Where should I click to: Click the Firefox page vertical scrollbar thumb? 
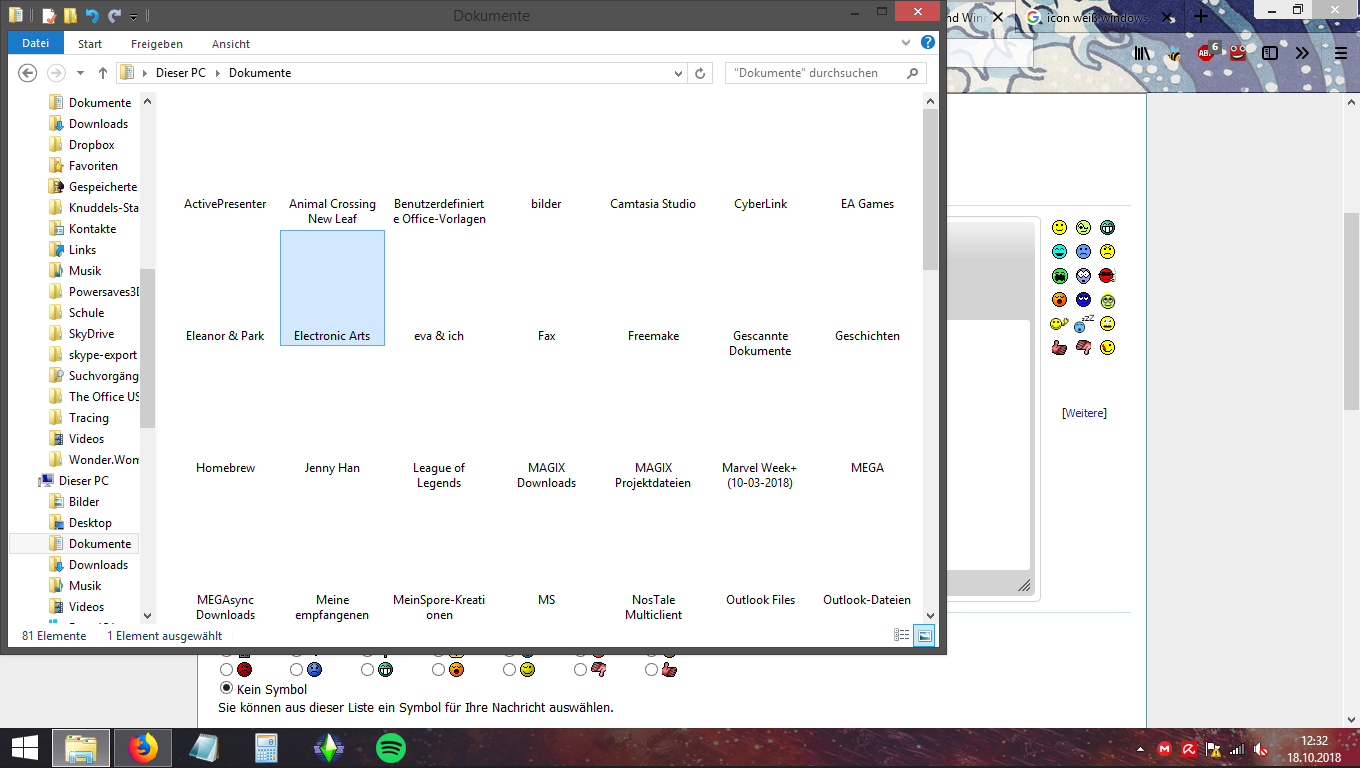tap(1351, 310)
